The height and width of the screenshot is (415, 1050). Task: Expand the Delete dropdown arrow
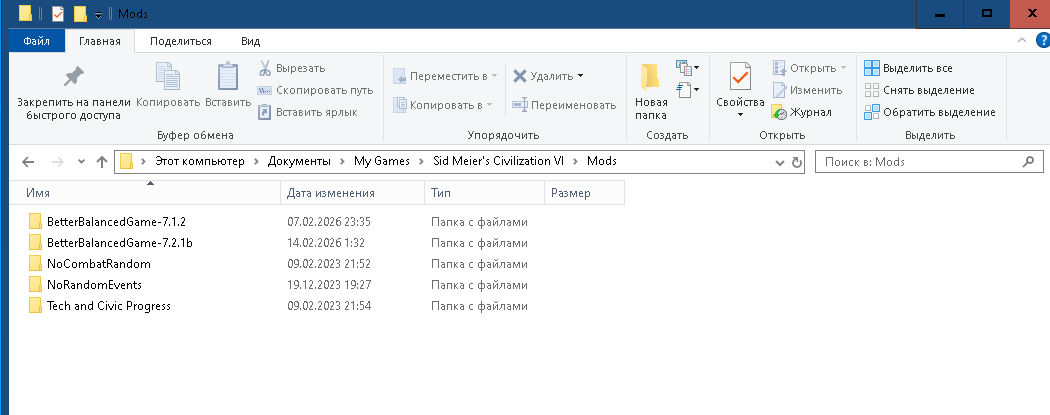point(580,76)
